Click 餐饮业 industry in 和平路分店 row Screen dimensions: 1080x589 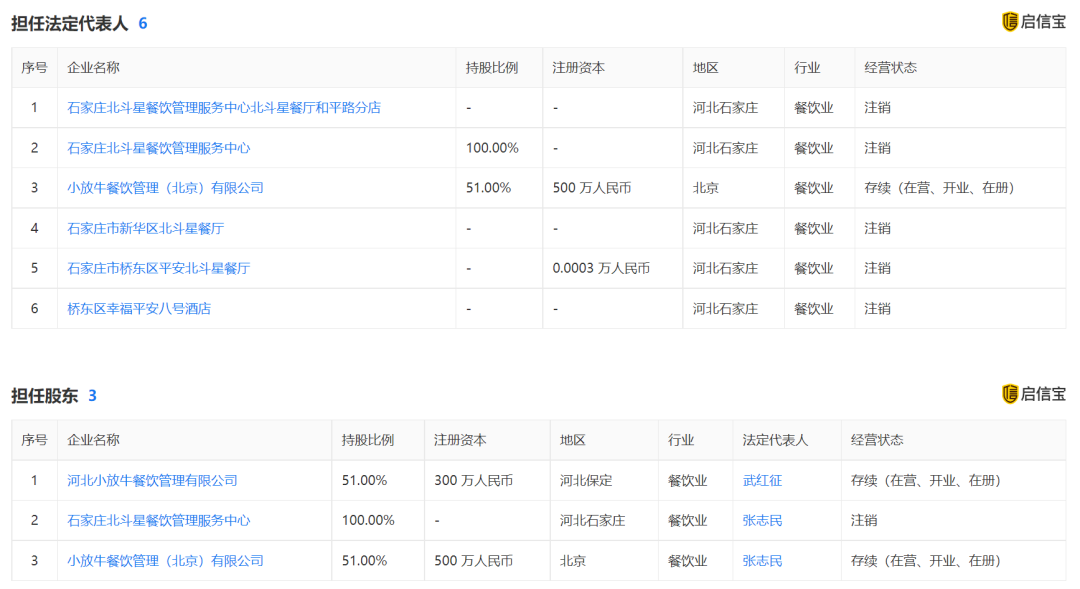coord(813,107)
